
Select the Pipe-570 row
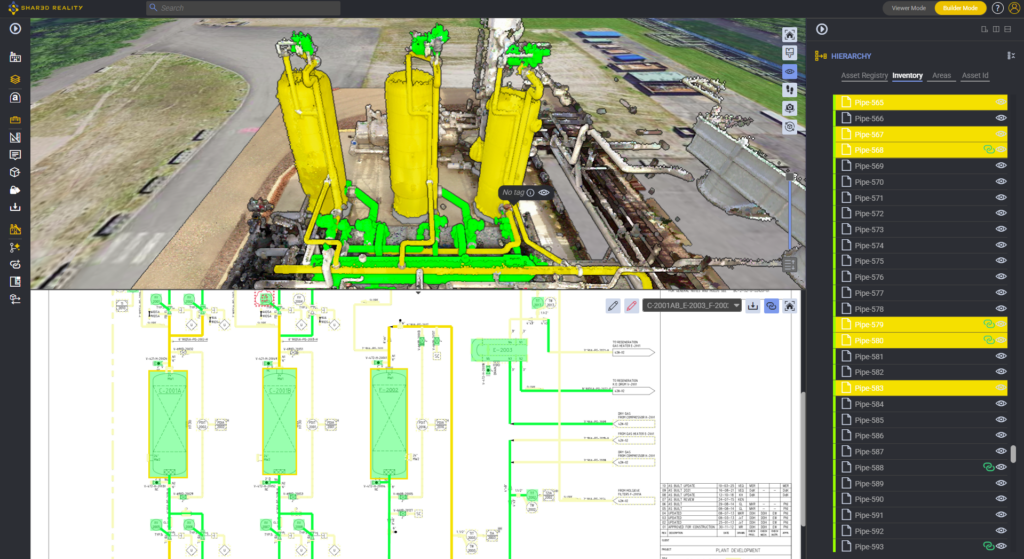[921, 182]
